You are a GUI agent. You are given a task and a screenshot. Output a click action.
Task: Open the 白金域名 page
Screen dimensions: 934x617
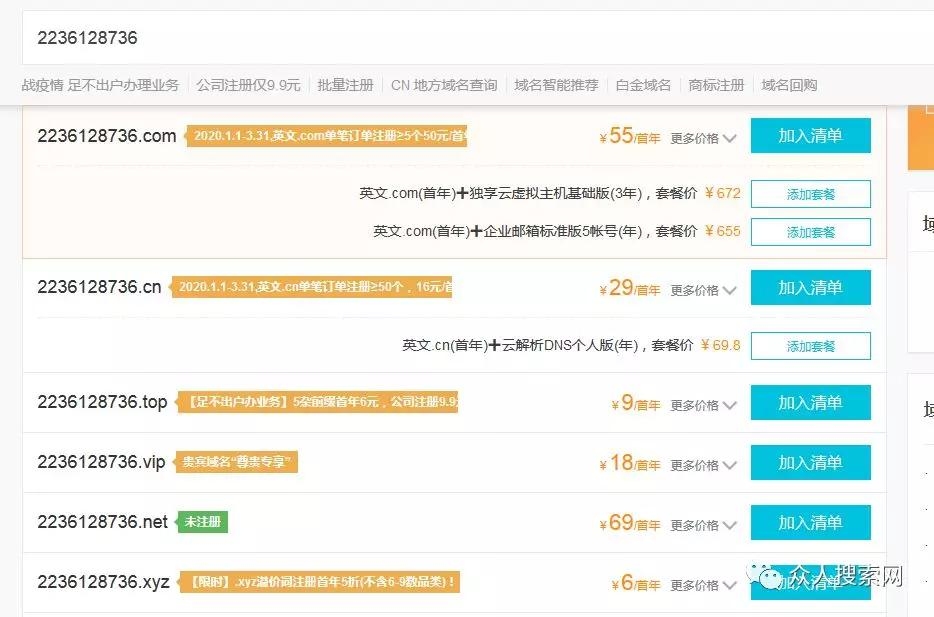tap(644, 85)
